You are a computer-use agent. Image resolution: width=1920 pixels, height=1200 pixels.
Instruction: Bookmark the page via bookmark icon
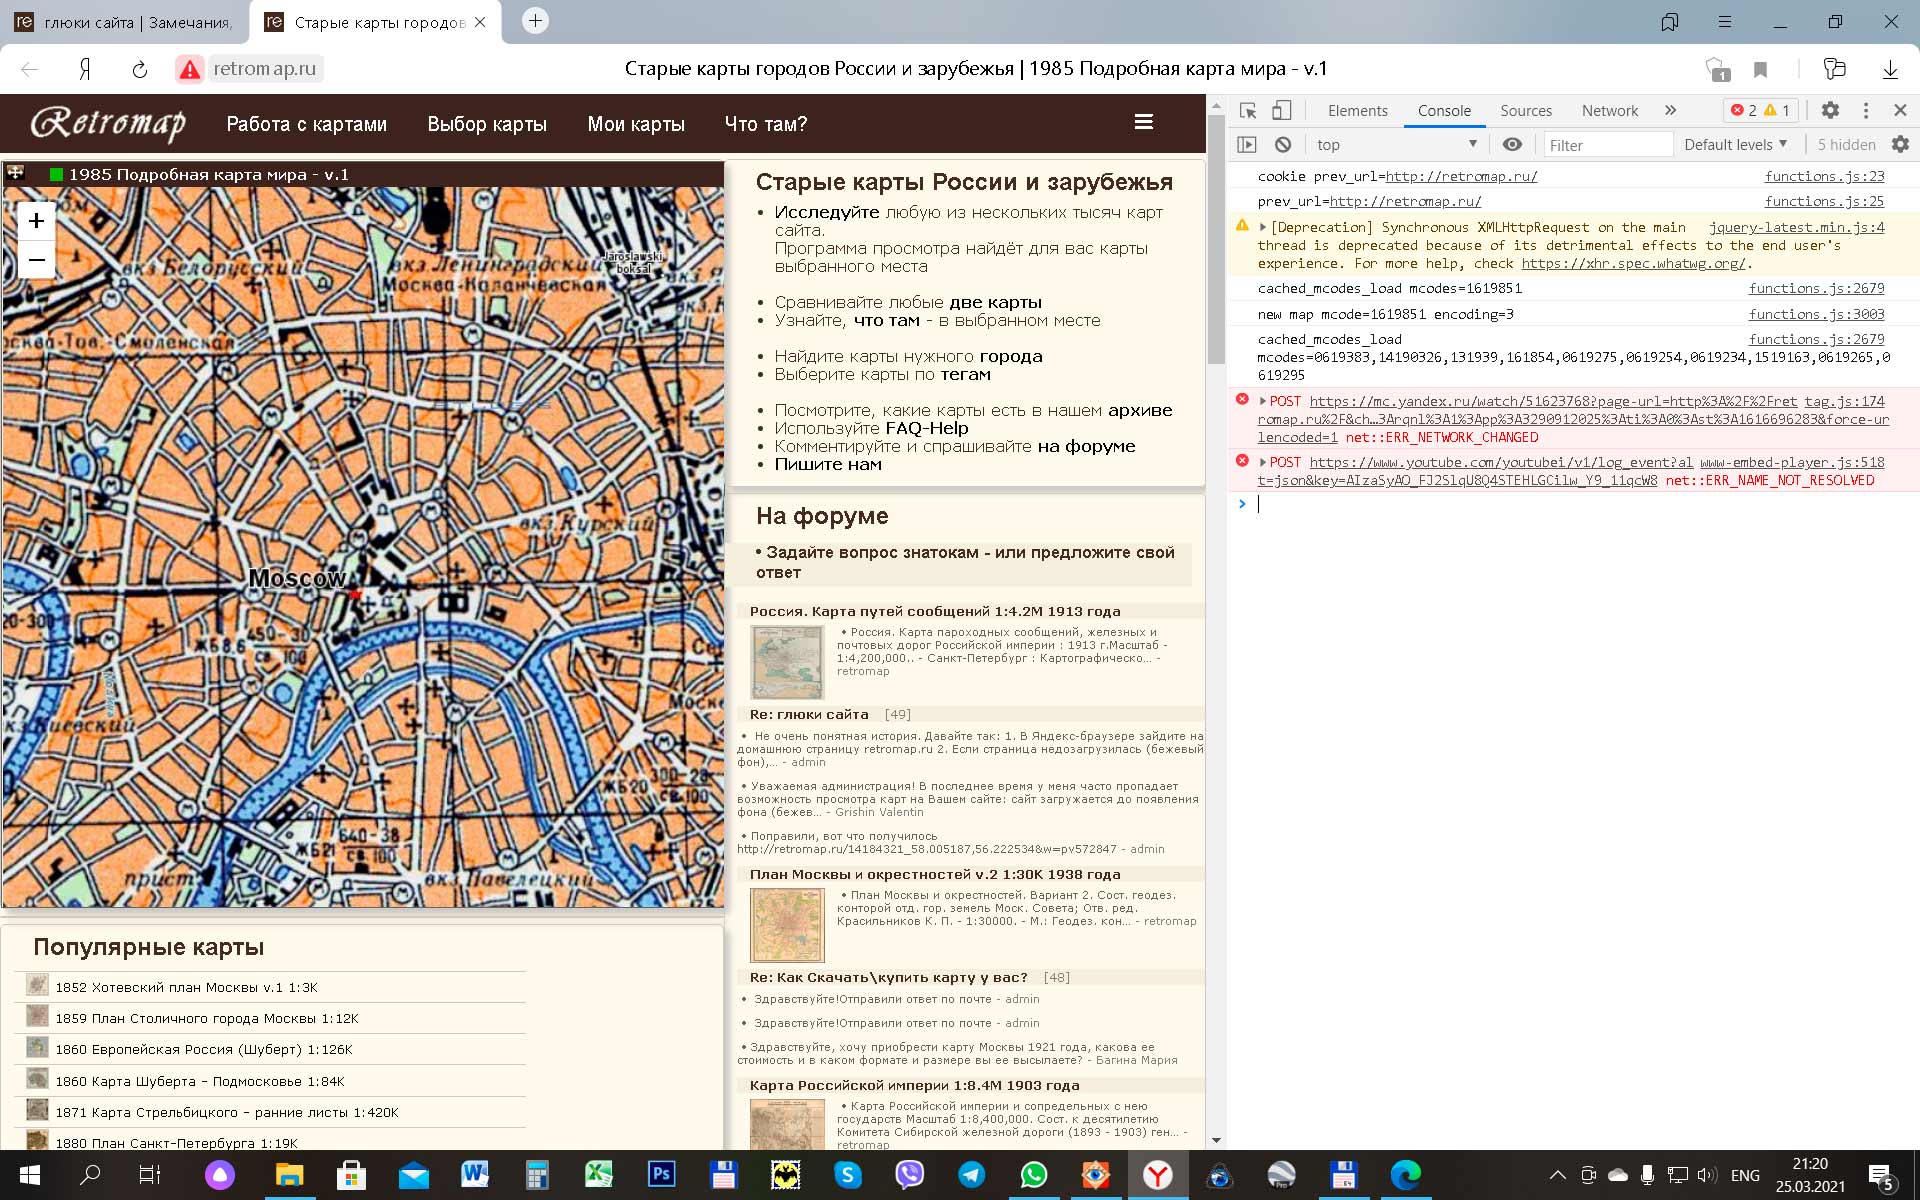(1761, 69)
